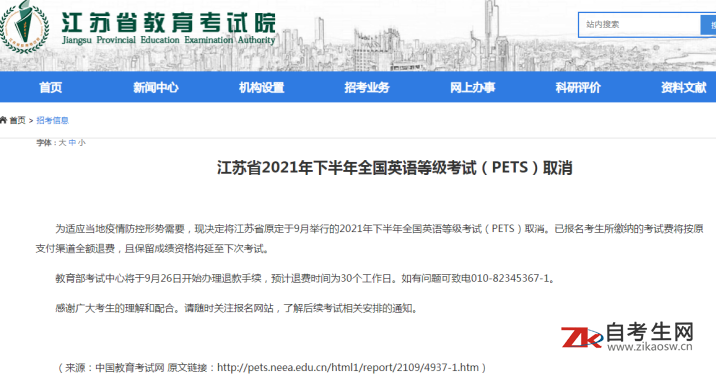Image resolution: width=717 pixels, height=376 pixels.
Task: Open the 新闻中心 navigation menu
Action: [x=156, y=87]
